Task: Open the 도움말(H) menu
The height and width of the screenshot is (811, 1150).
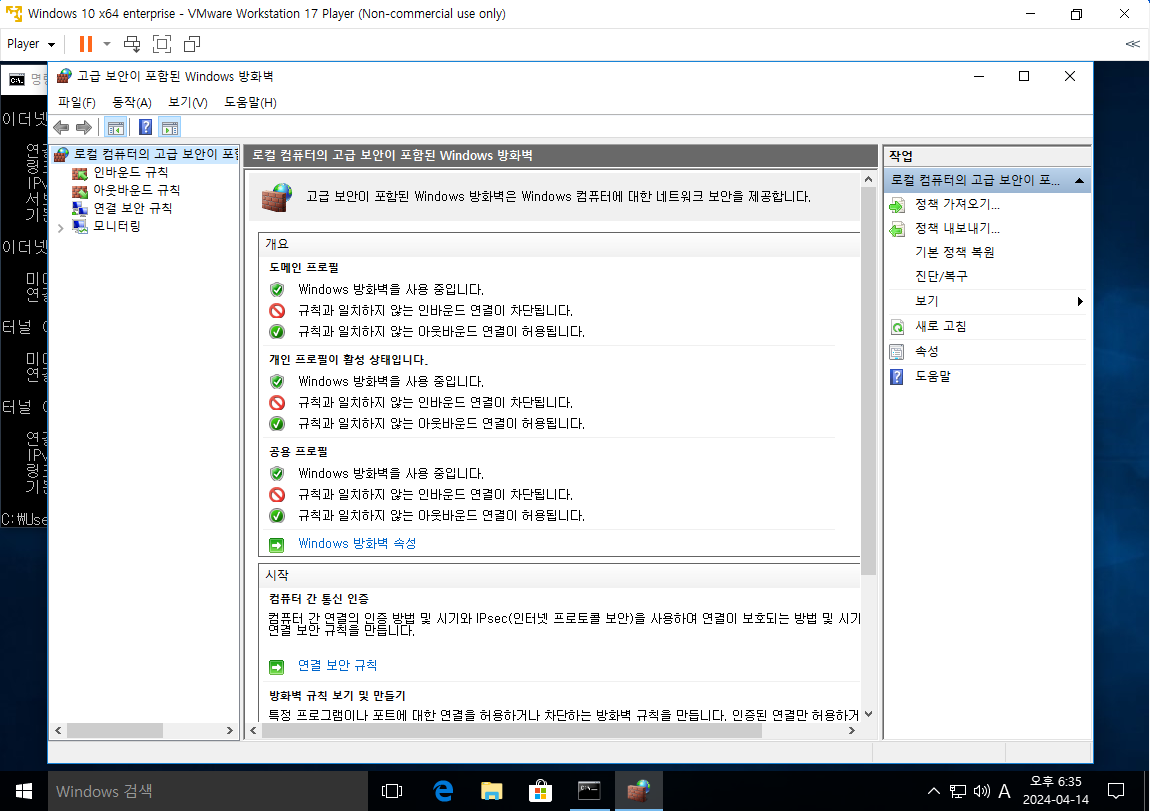Action: 250,103
